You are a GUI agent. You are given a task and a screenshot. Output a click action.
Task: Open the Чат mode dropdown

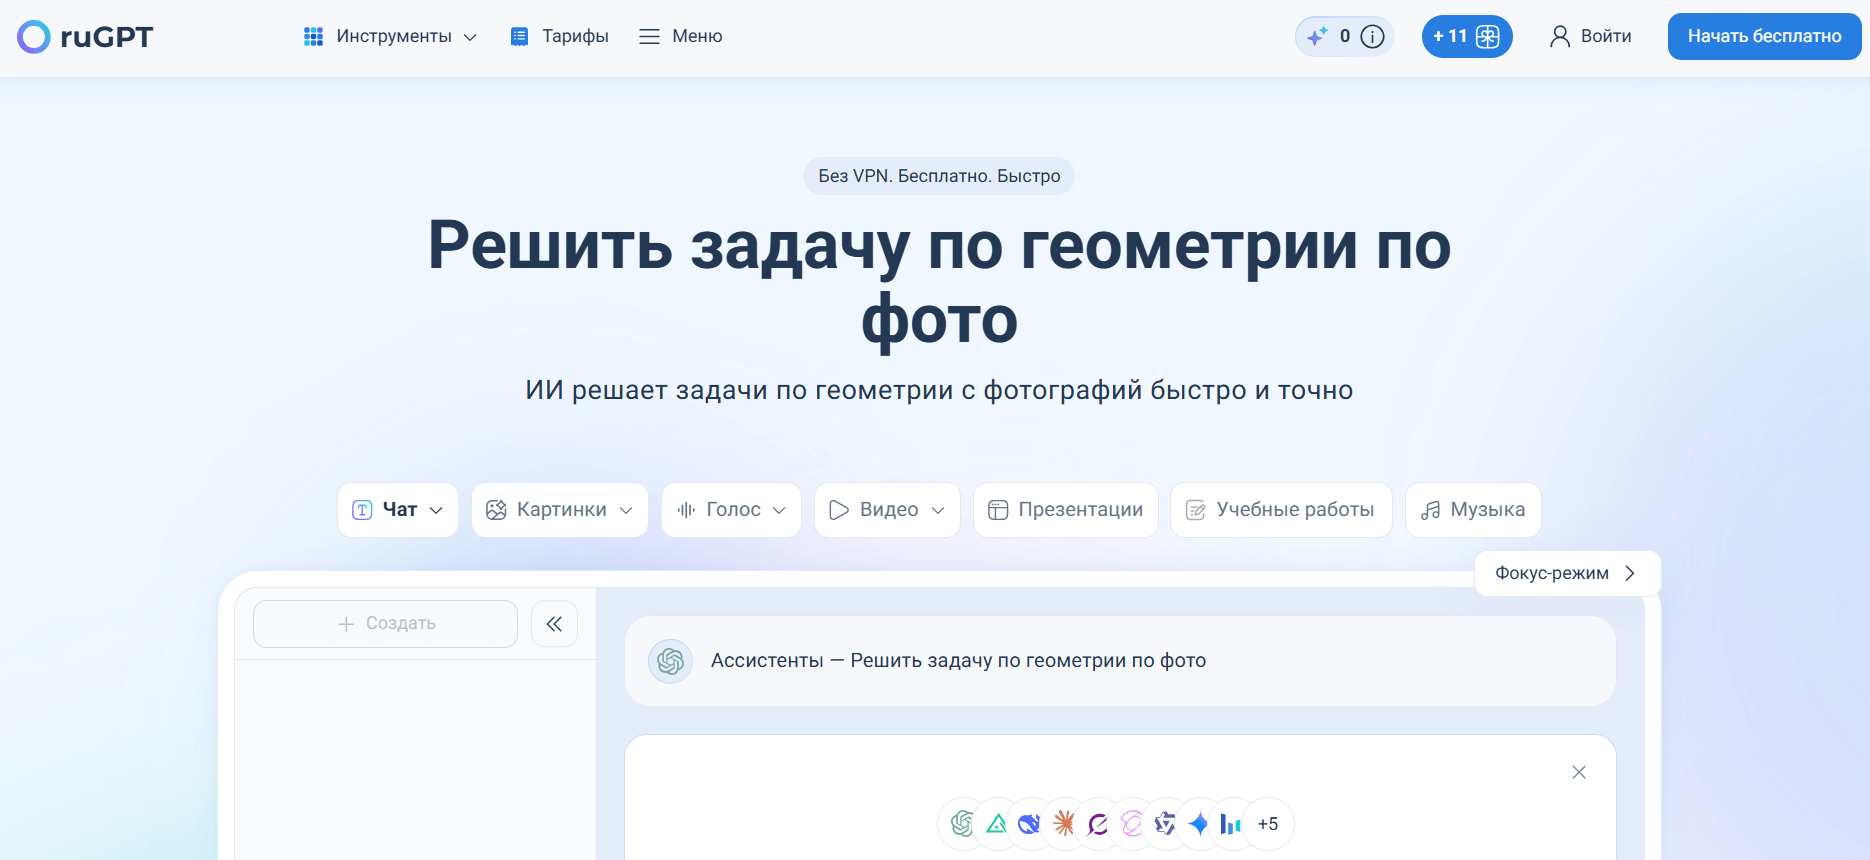click(x=397, y=510)
